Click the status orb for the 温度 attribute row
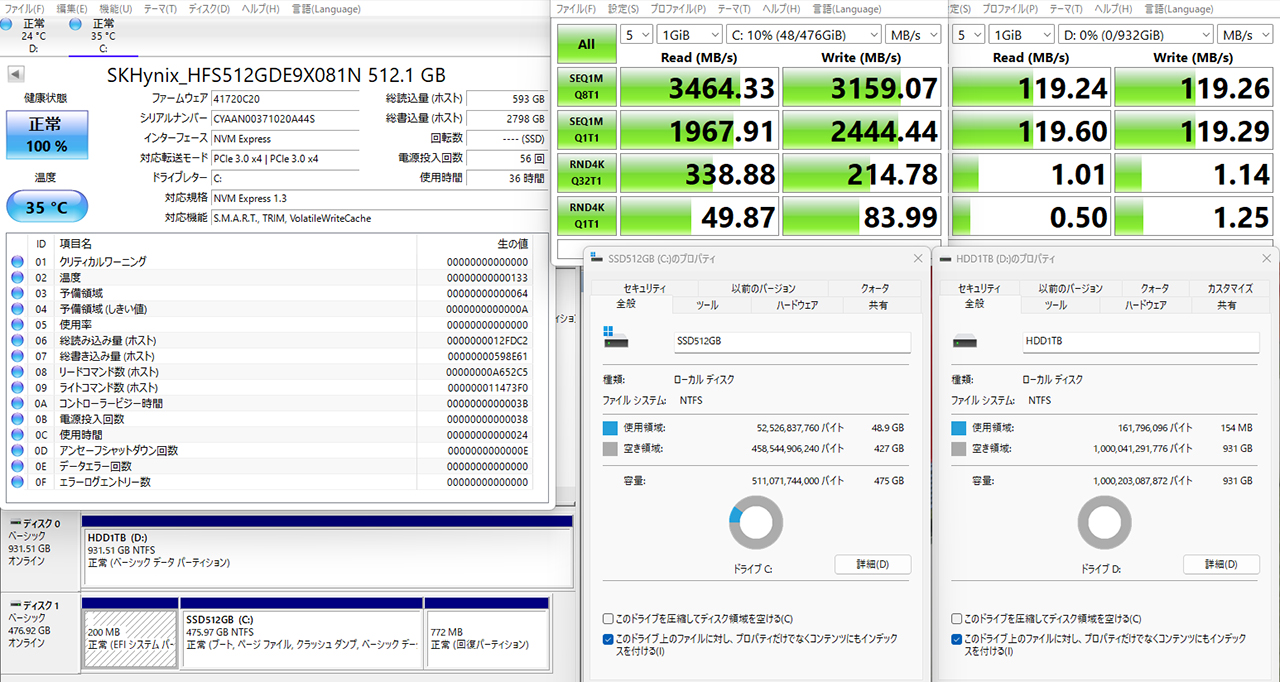 tap(17, 278)
